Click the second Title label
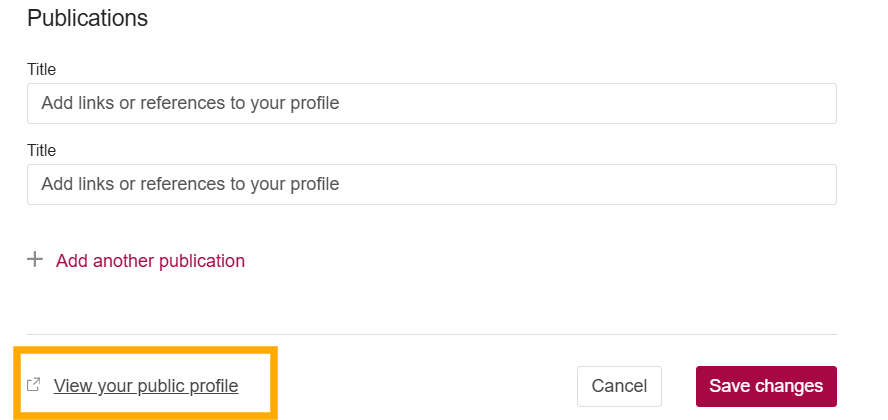Screen dimensions: 888x420 (42, 151)
